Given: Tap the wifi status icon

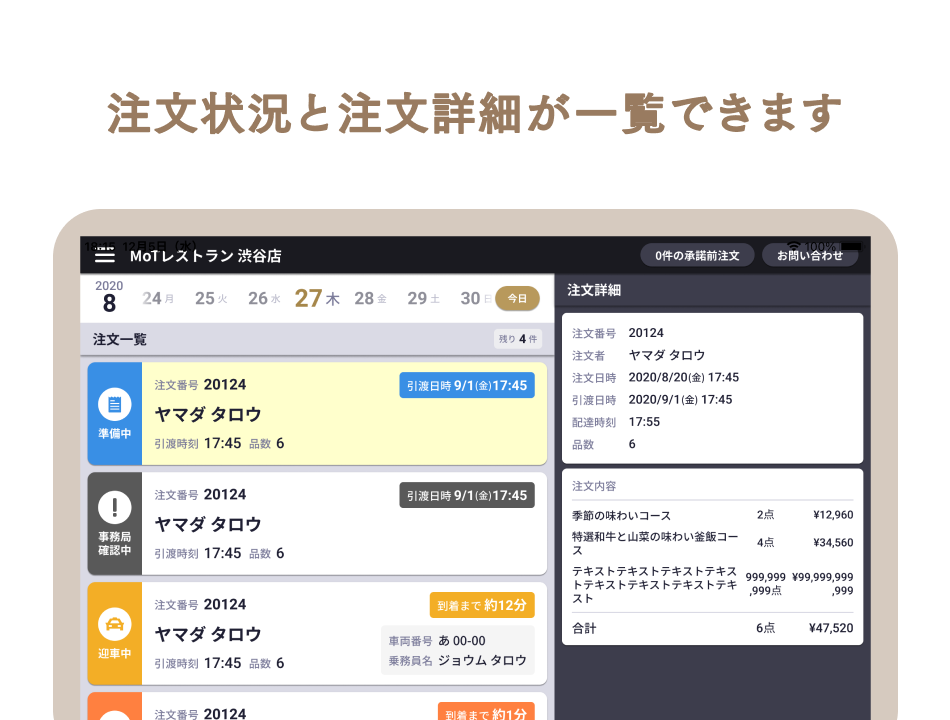Looking at the screenshot, I should point(792,245).
